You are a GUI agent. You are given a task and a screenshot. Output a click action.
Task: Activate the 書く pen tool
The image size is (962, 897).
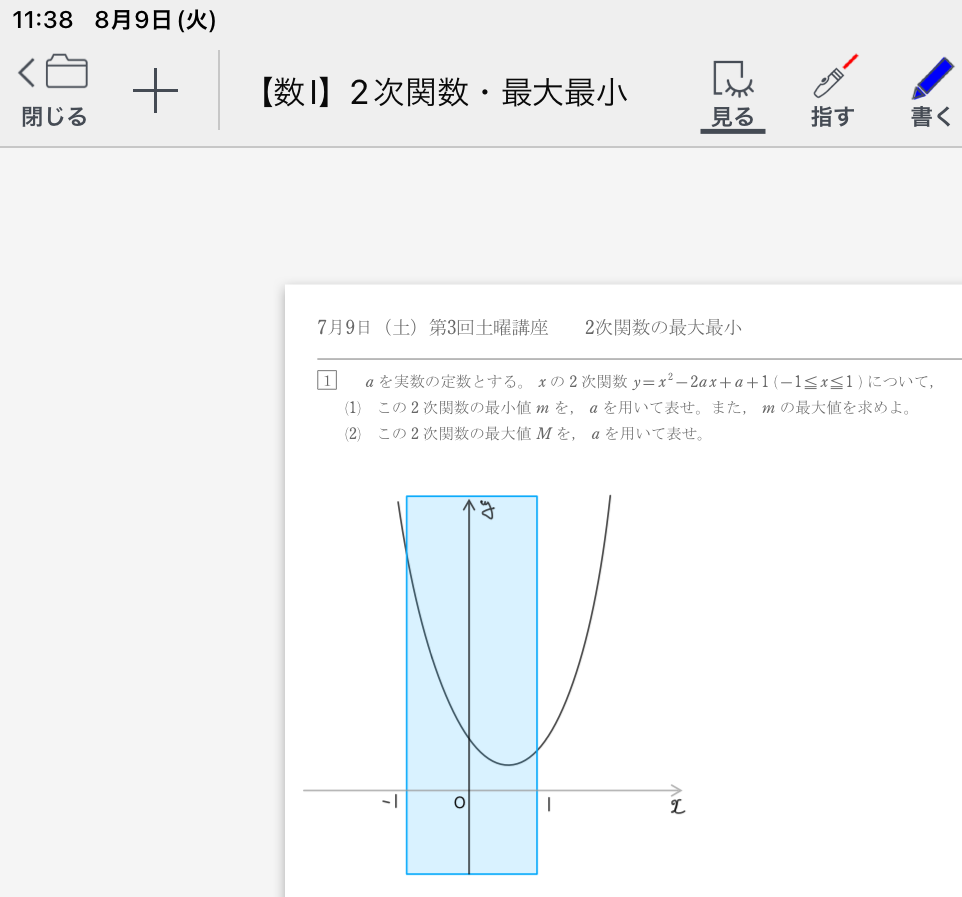(x=932, y=92)
